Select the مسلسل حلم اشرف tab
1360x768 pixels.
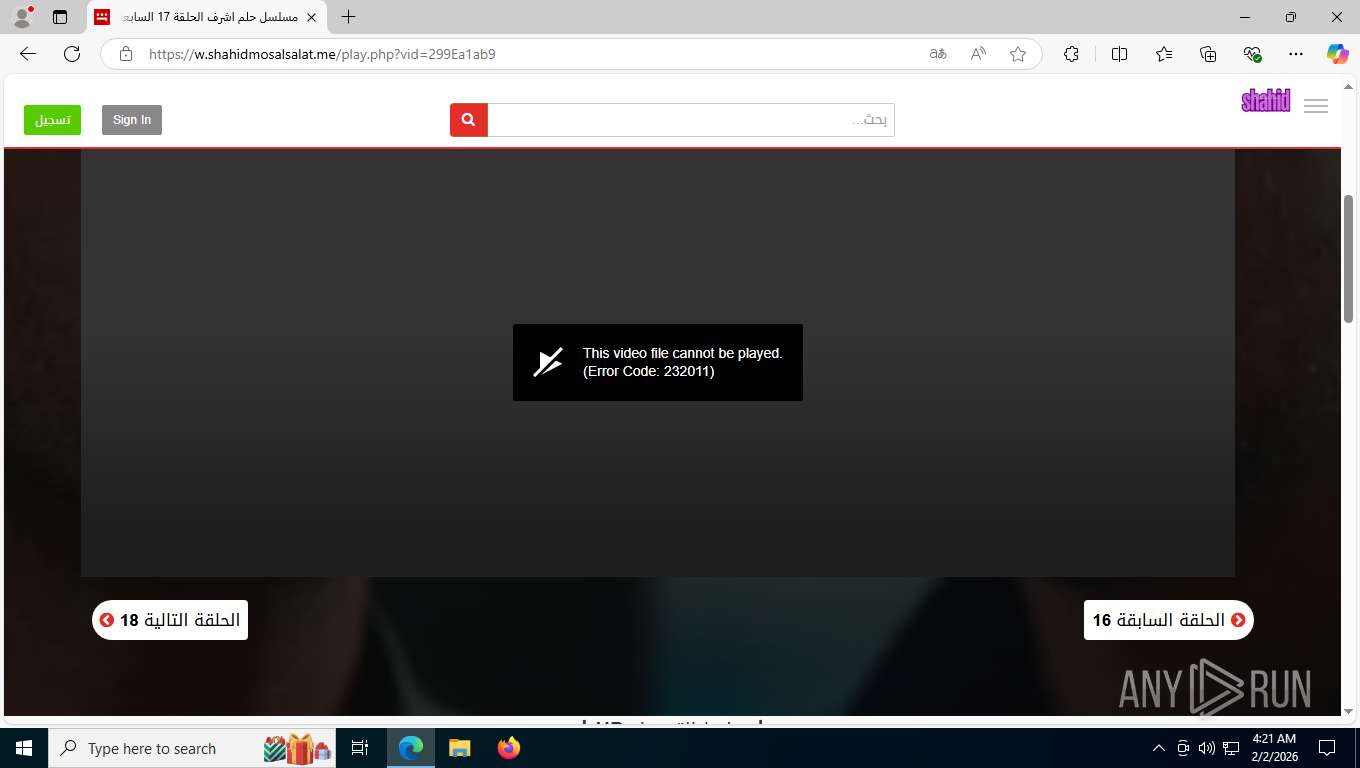click(x=207, y=17)
